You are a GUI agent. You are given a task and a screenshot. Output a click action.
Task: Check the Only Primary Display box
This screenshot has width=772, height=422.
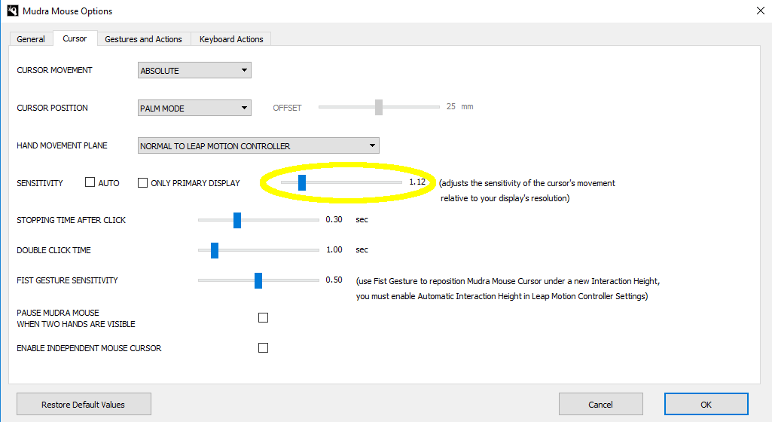143,183
